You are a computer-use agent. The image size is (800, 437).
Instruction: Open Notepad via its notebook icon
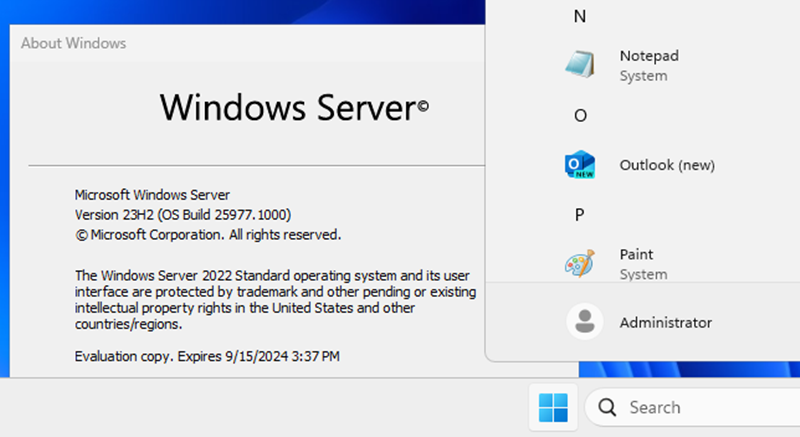pos(580,65)
